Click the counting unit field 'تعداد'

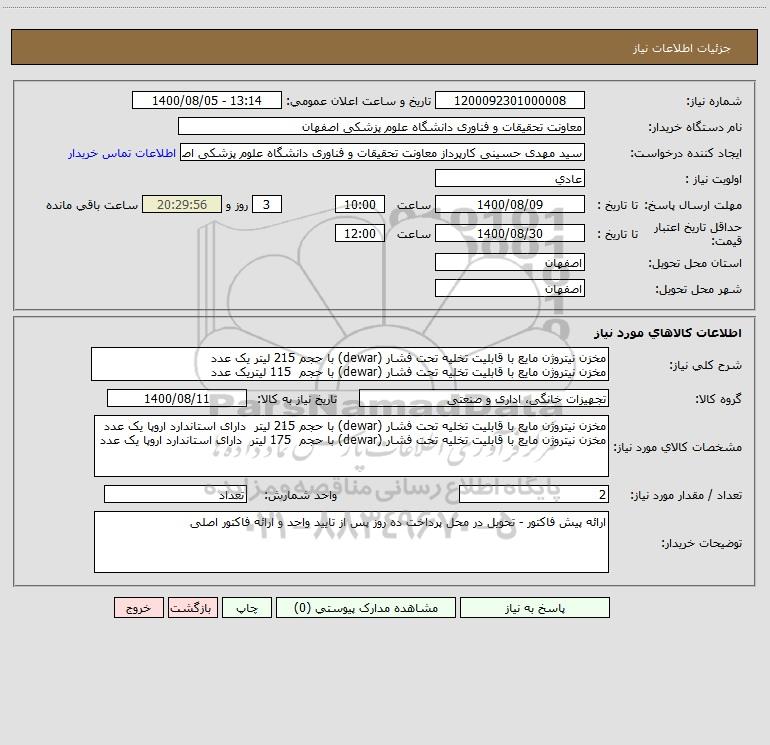(175, 495)
